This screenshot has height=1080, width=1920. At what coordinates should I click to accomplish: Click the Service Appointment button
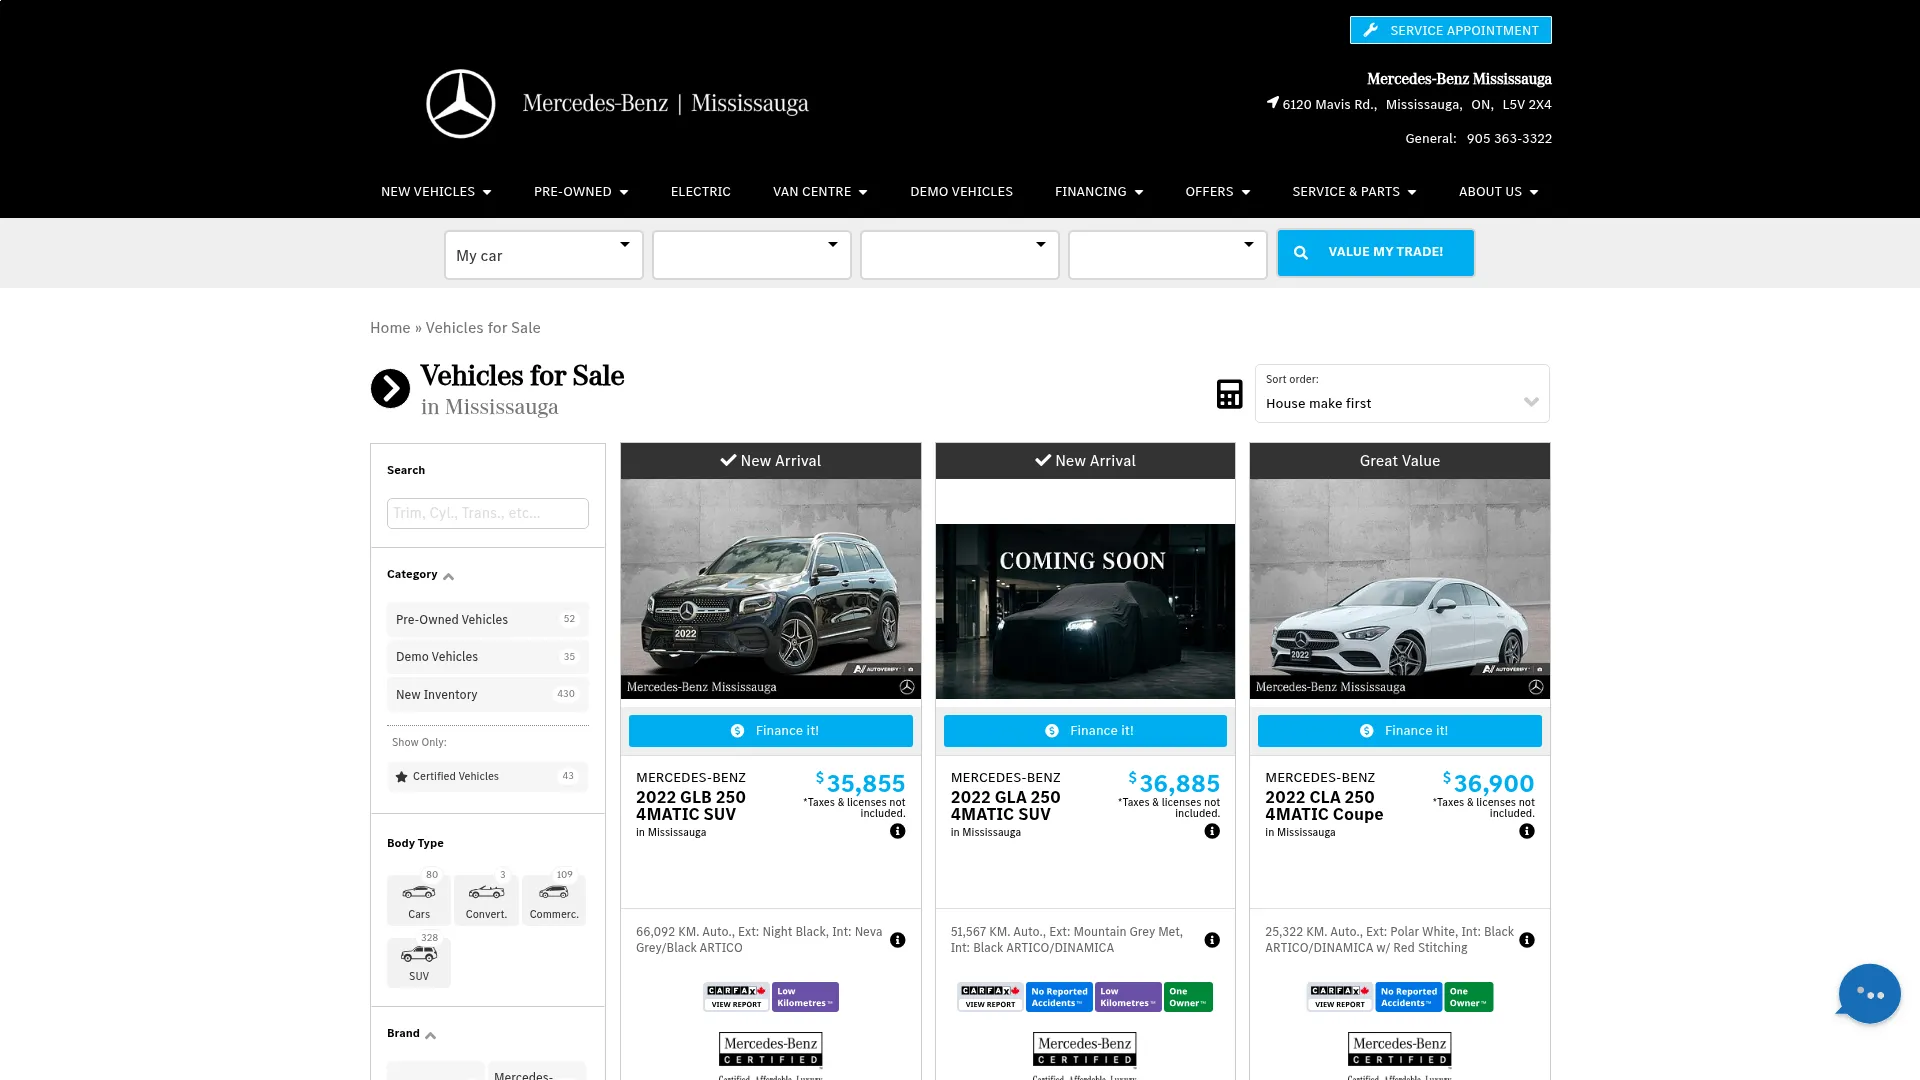click(1451, 30)
